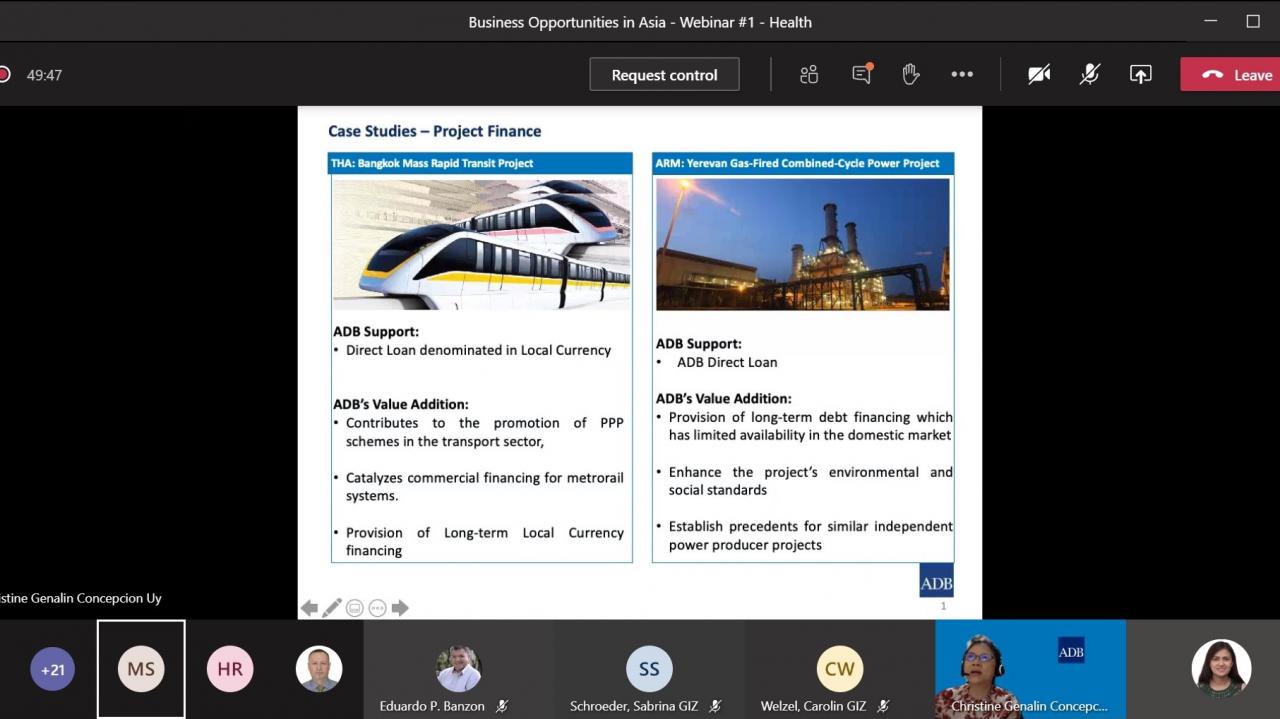Select the CW avatar for Welzel, Carolin GIZ
The width and height of the screenshot is (1280, 719).
click(839, 669)
